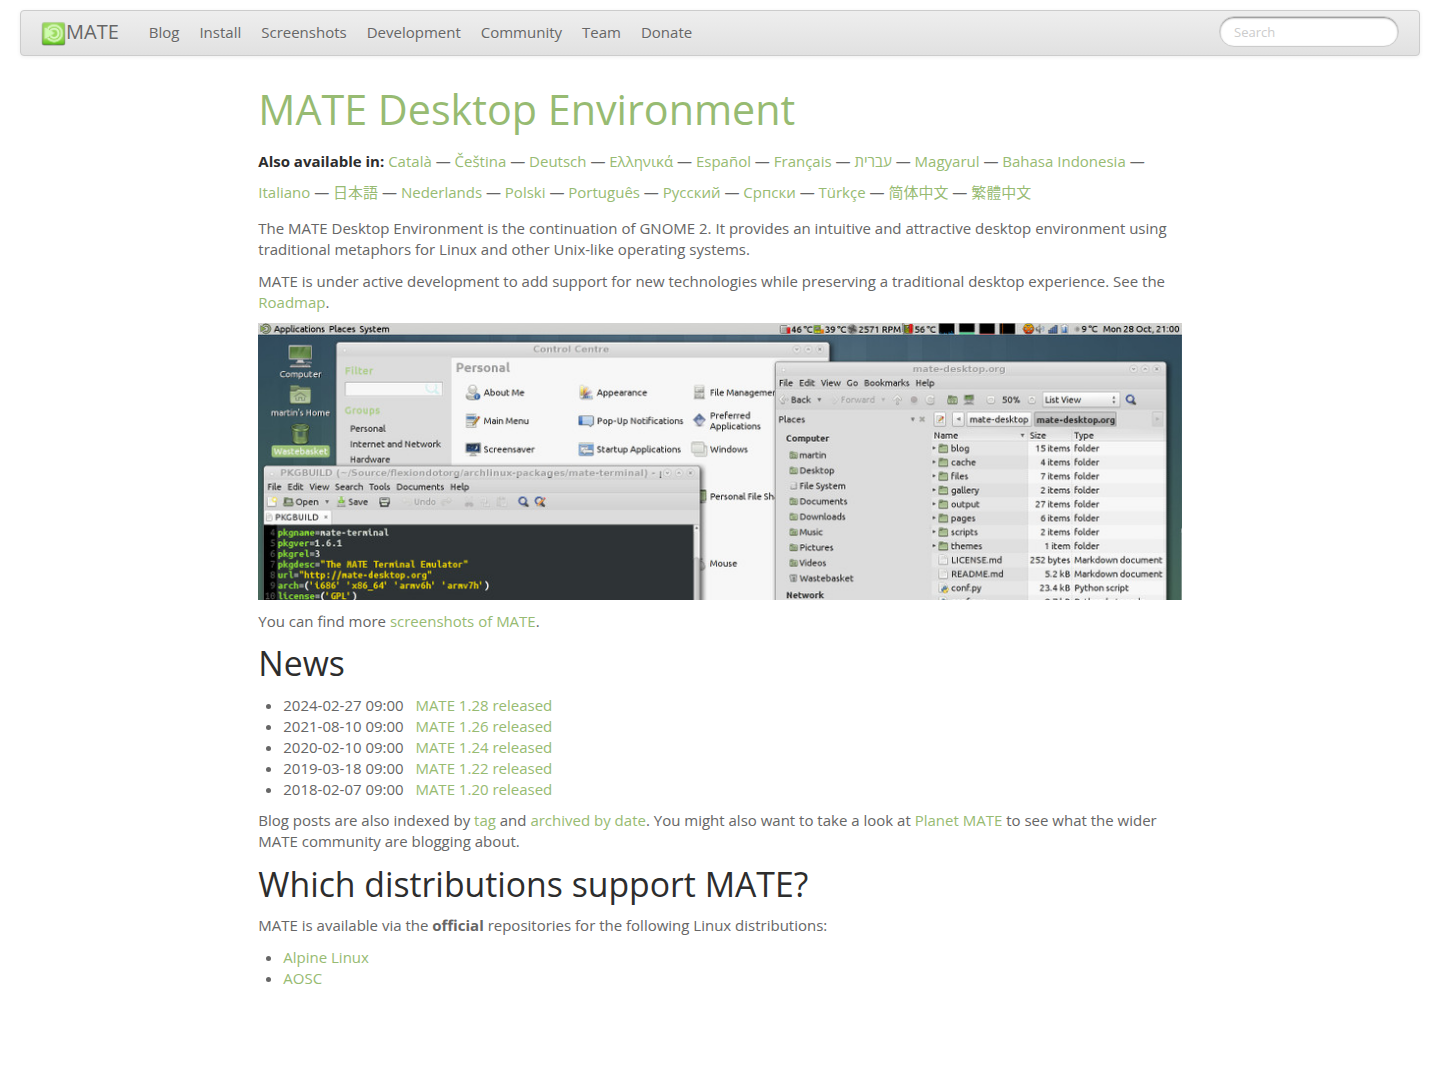Click the 'MATE Desktop Environment' page heading
The image size is (1440, 1080).
(x=527, y=110)
